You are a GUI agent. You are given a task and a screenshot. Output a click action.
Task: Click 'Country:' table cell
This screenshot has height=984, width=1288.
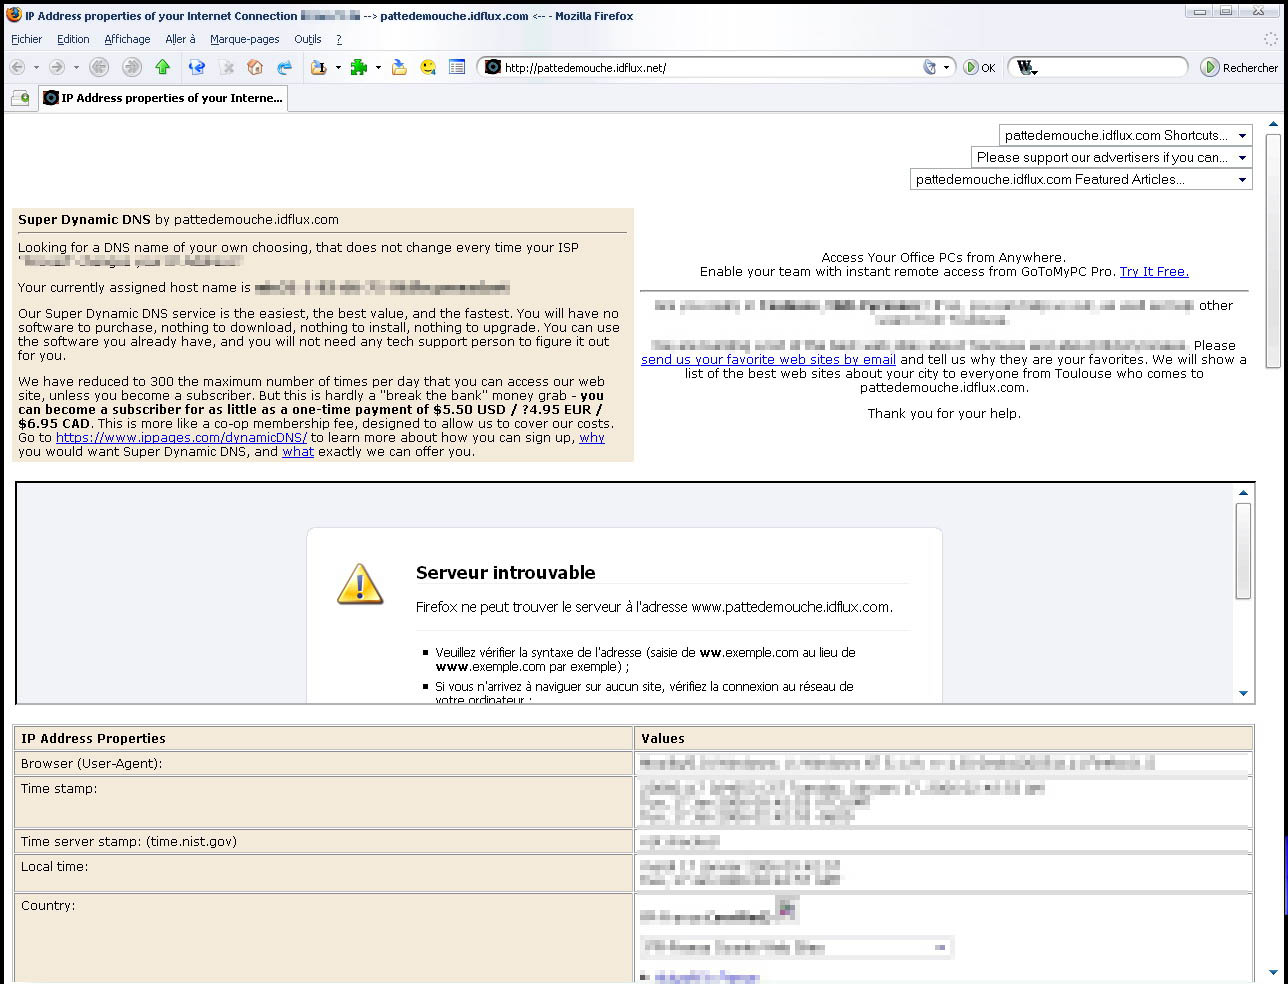[324, 938]
